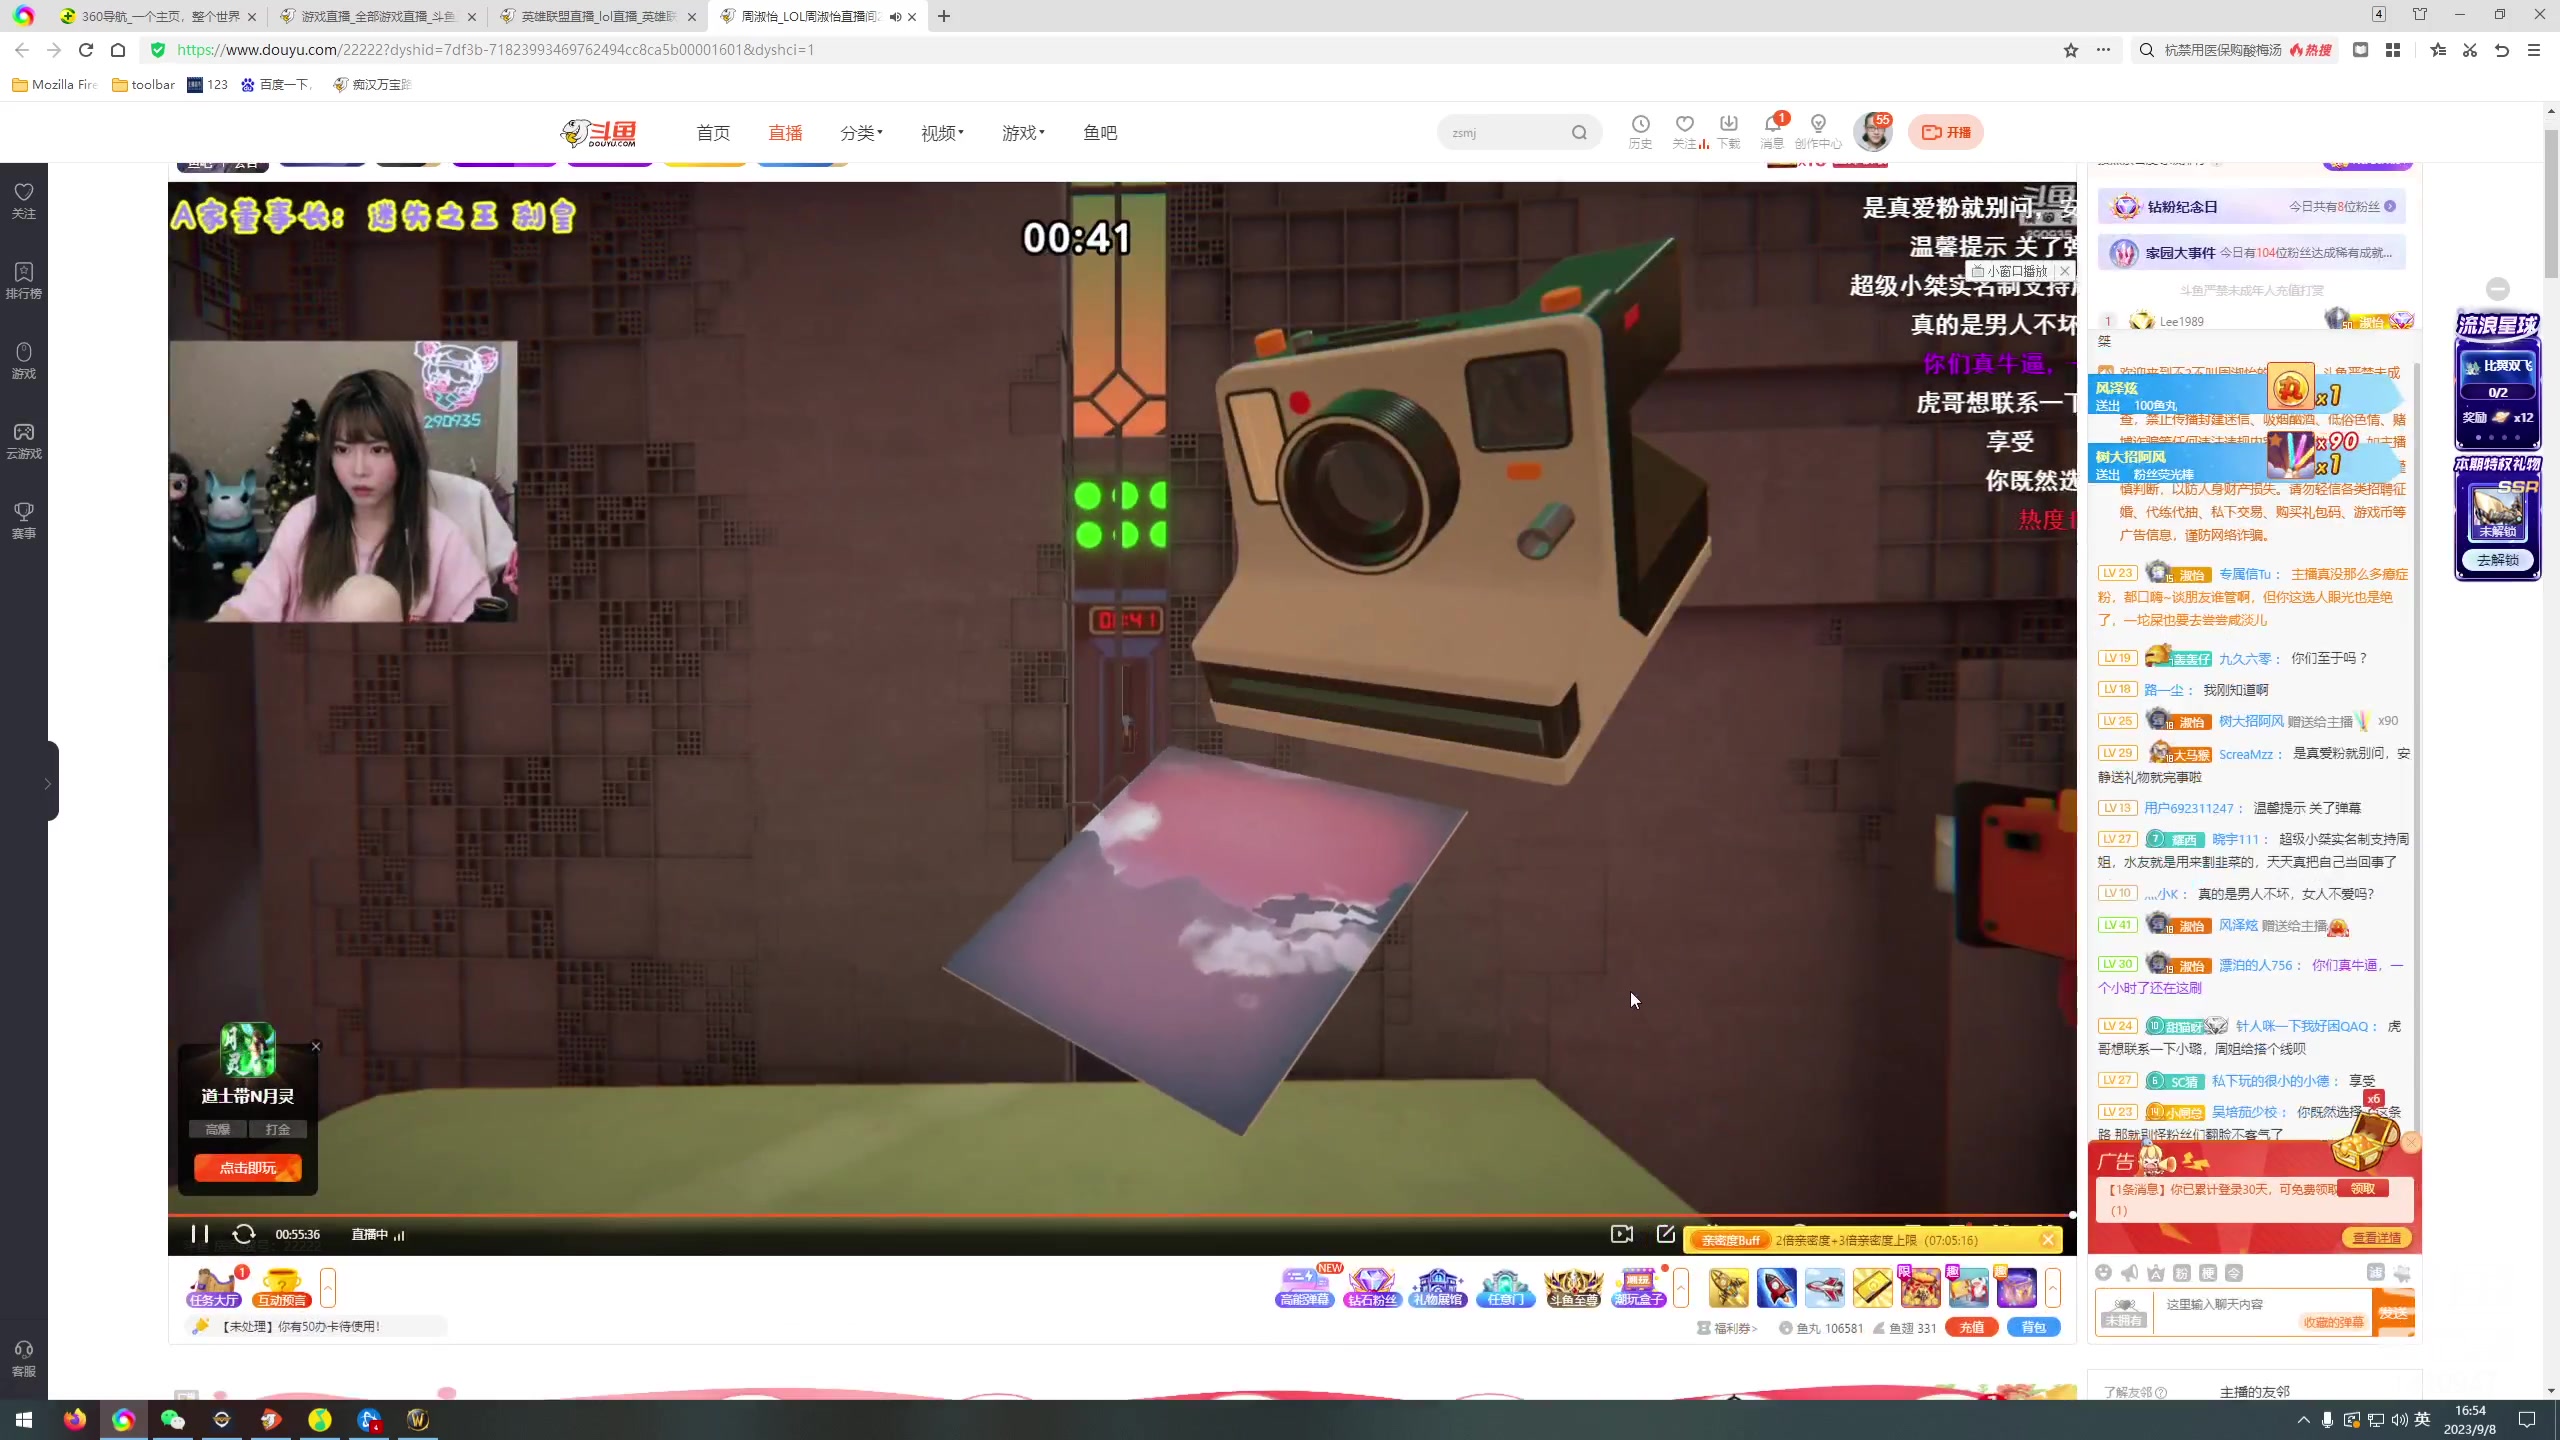Expand activity feature icons up arrow

(1681, 1287)
